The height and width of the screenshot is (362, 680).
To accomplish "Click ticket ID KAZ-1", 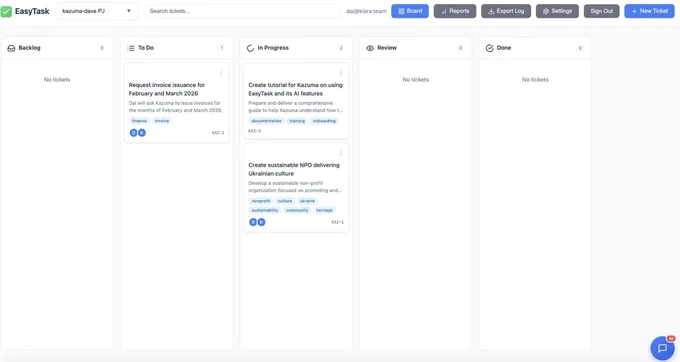I will coord(337,222).
